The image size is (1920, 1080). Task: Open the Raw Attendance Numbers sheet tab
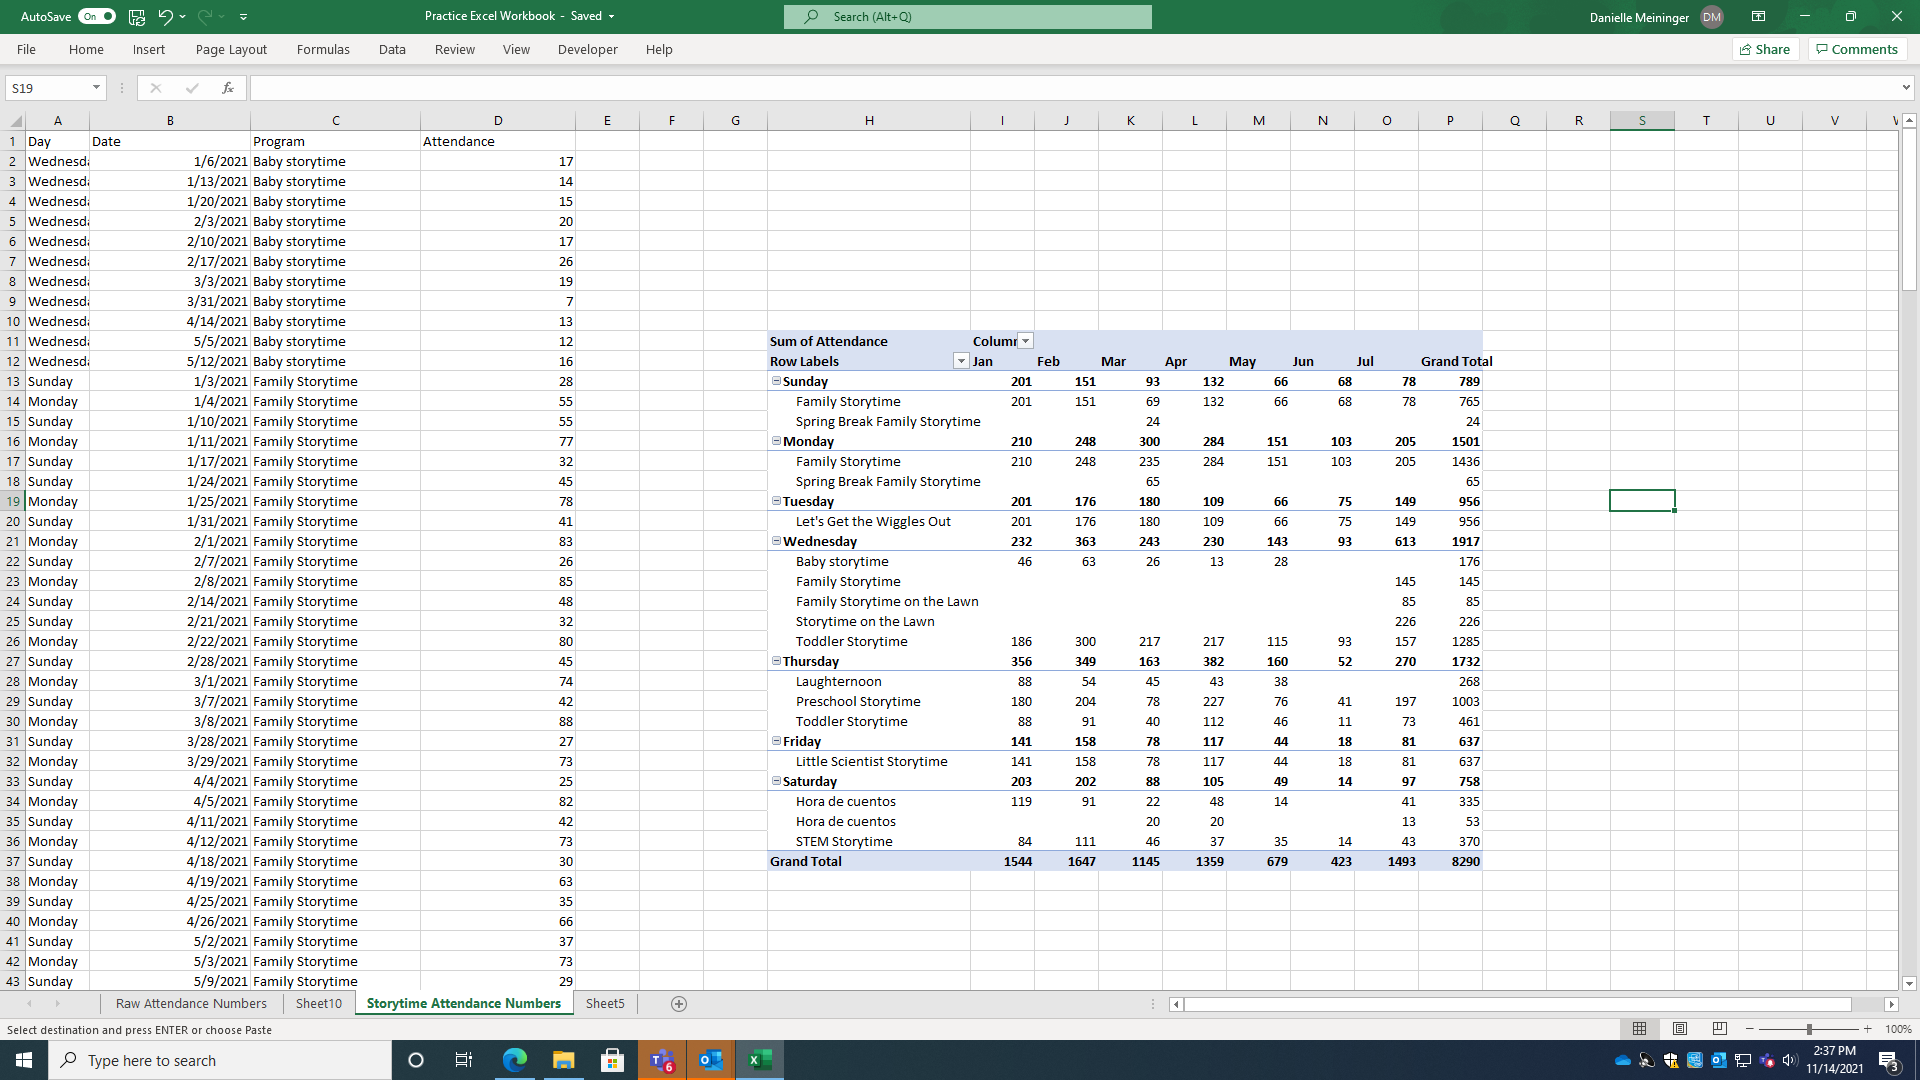[191, 1003]
